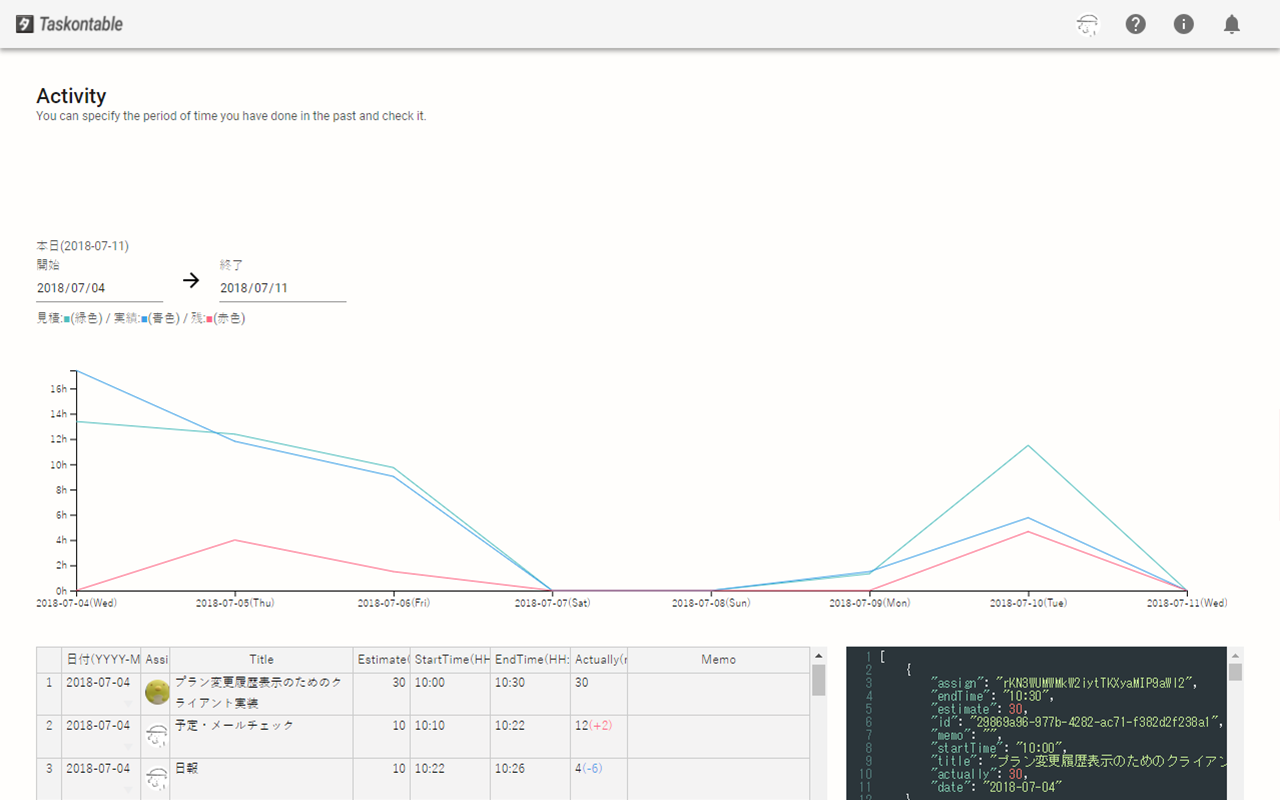Image resolution: width=1280 pixels, height=800 pixels.
Task: Click the assignee avatar beside 予定・メールチェック
Action: [157, 734]
